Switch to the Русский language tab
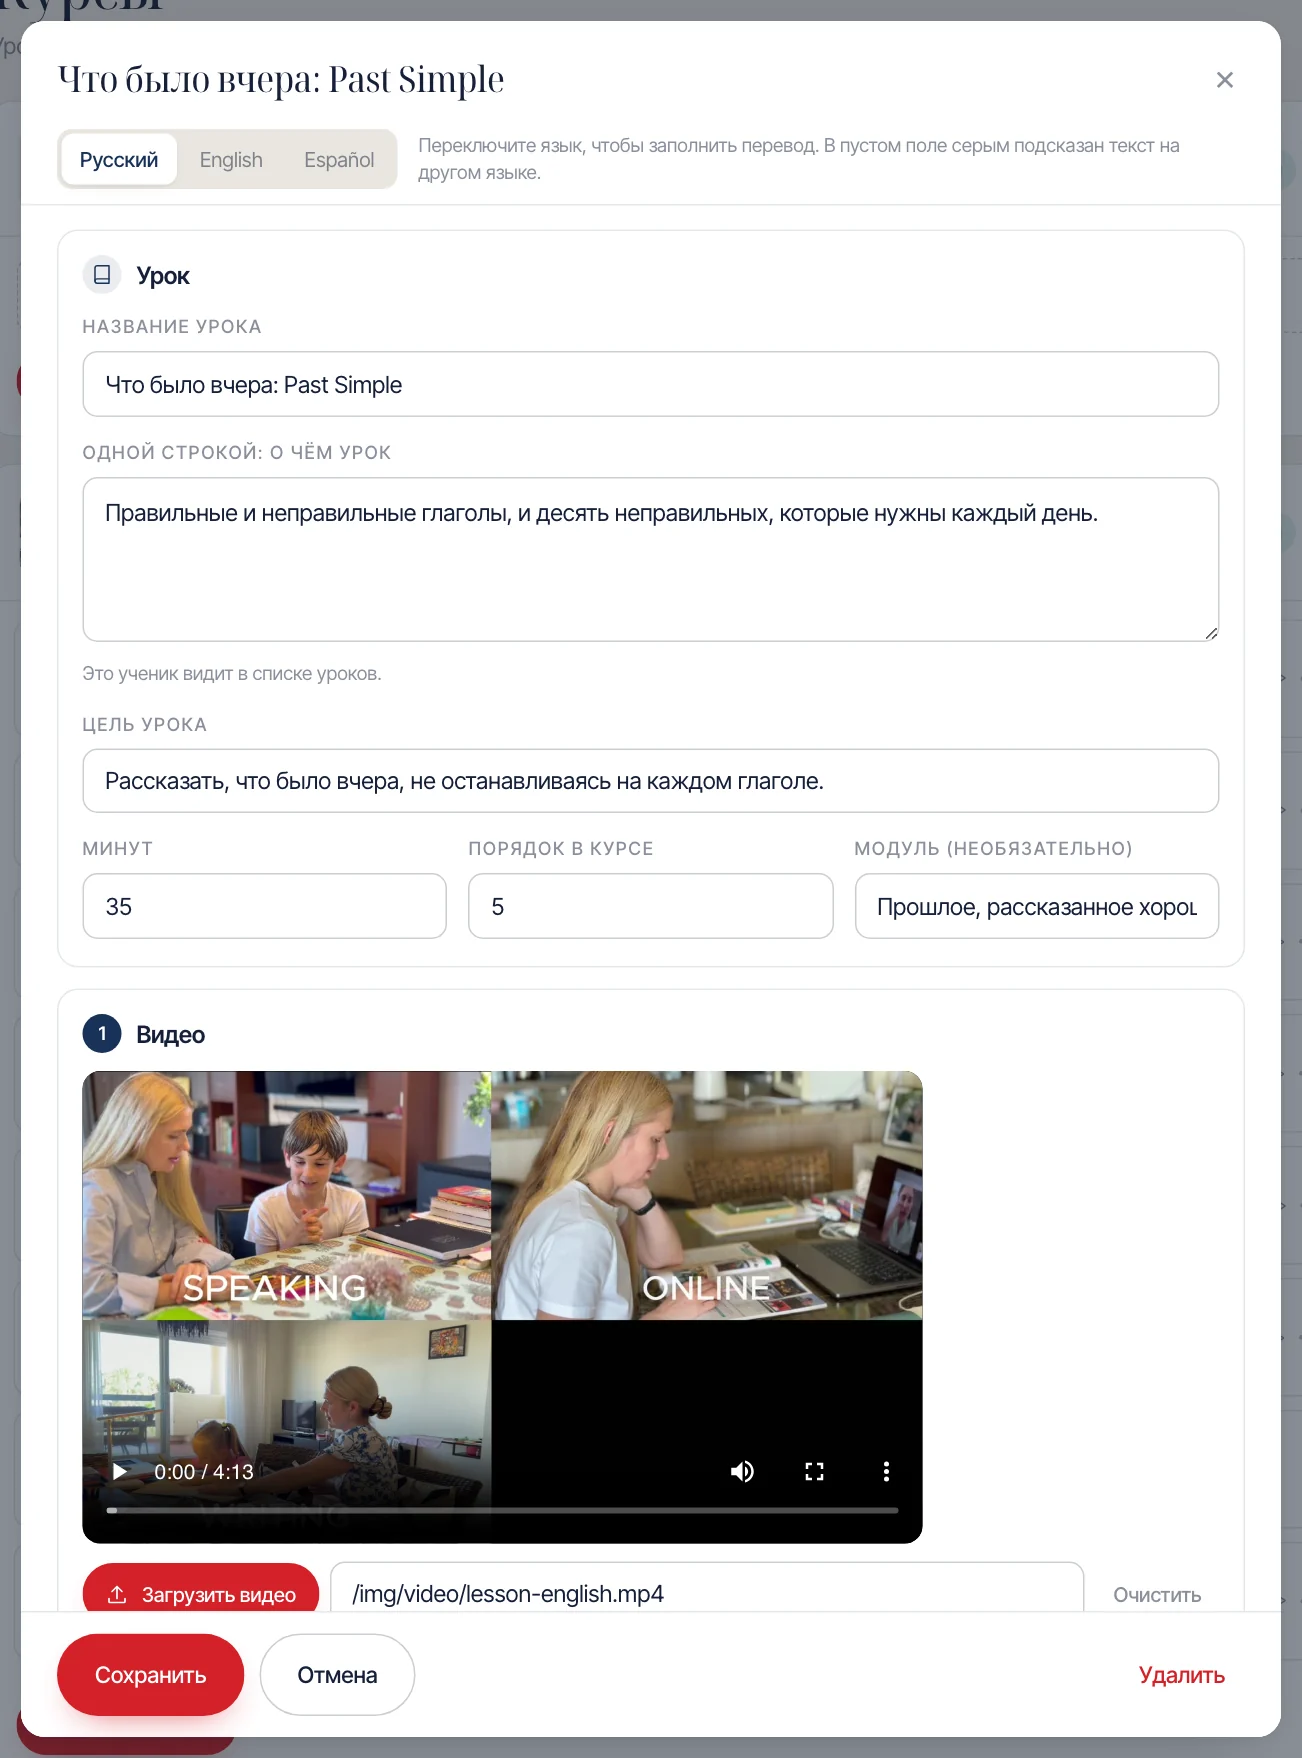This screenshot has height=1758, width=1302. point(119,160)
